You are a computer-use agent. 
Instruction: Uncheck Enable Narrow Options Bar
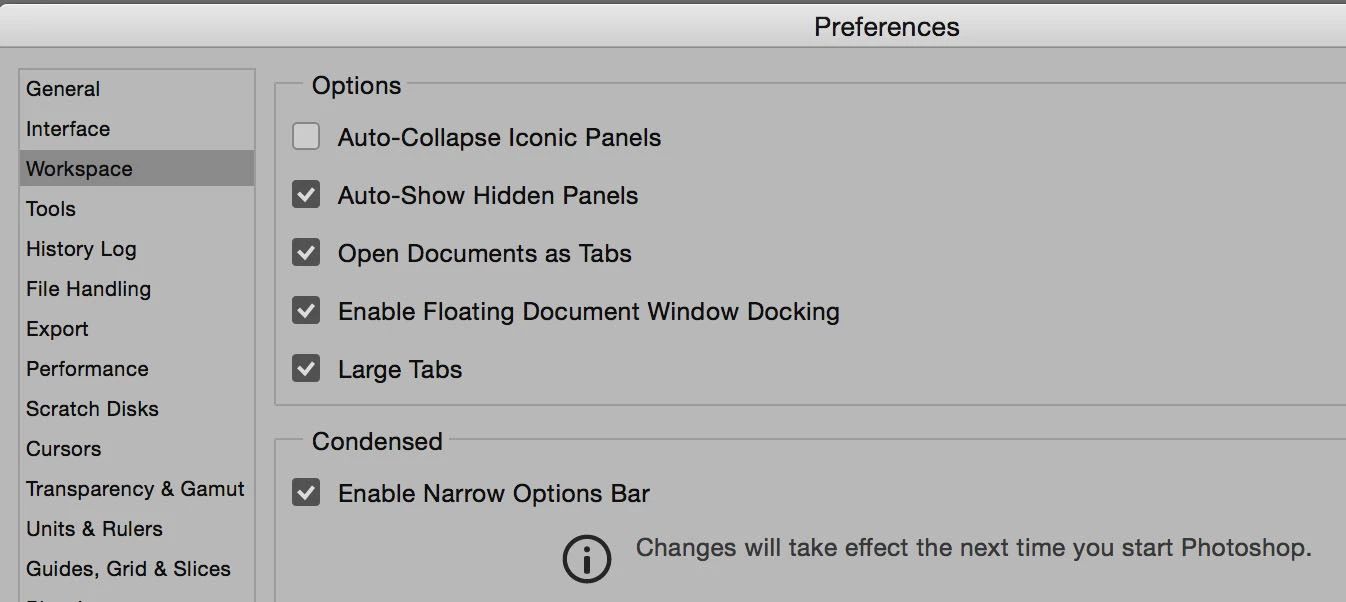[x=306, y=493]
